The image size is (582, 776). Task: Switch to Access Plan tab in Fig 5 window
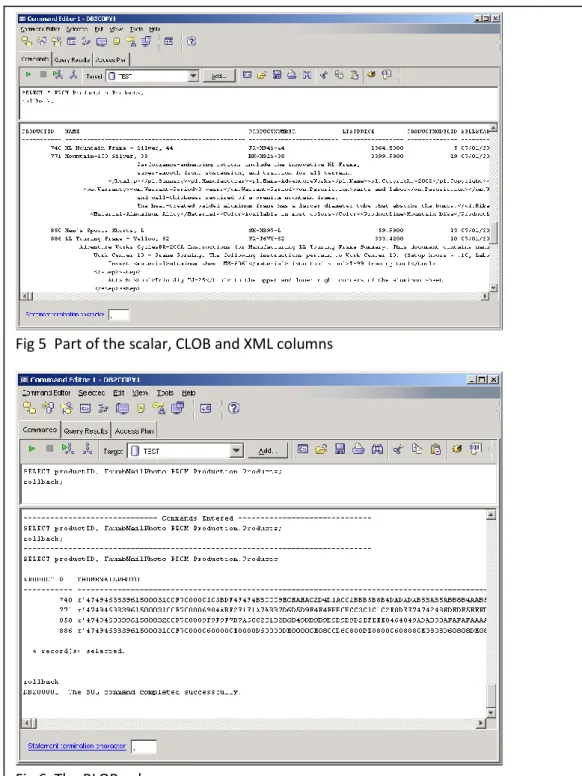pyautogui.click(x=110, y=60)
